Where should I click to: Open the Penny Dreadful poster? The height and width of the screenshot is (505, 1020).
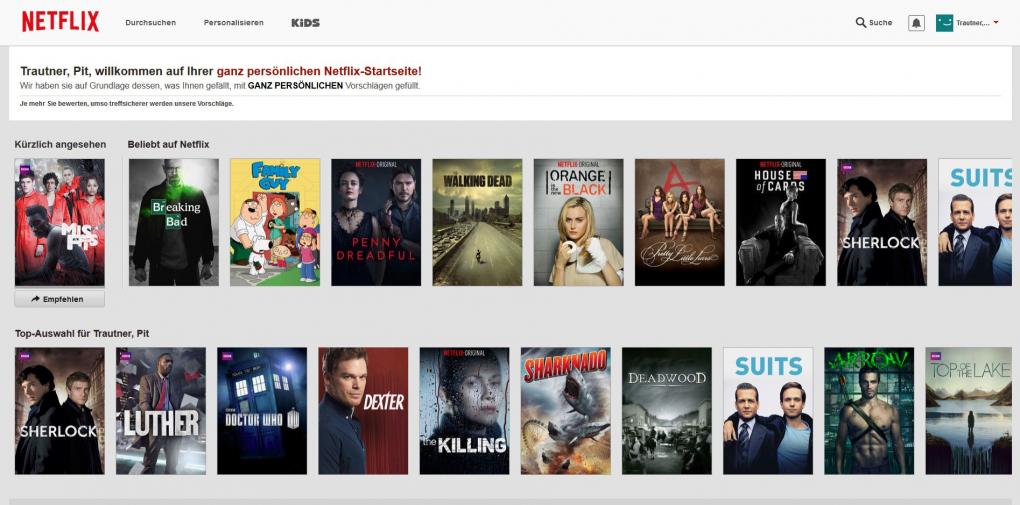click(x=376, y=223)
